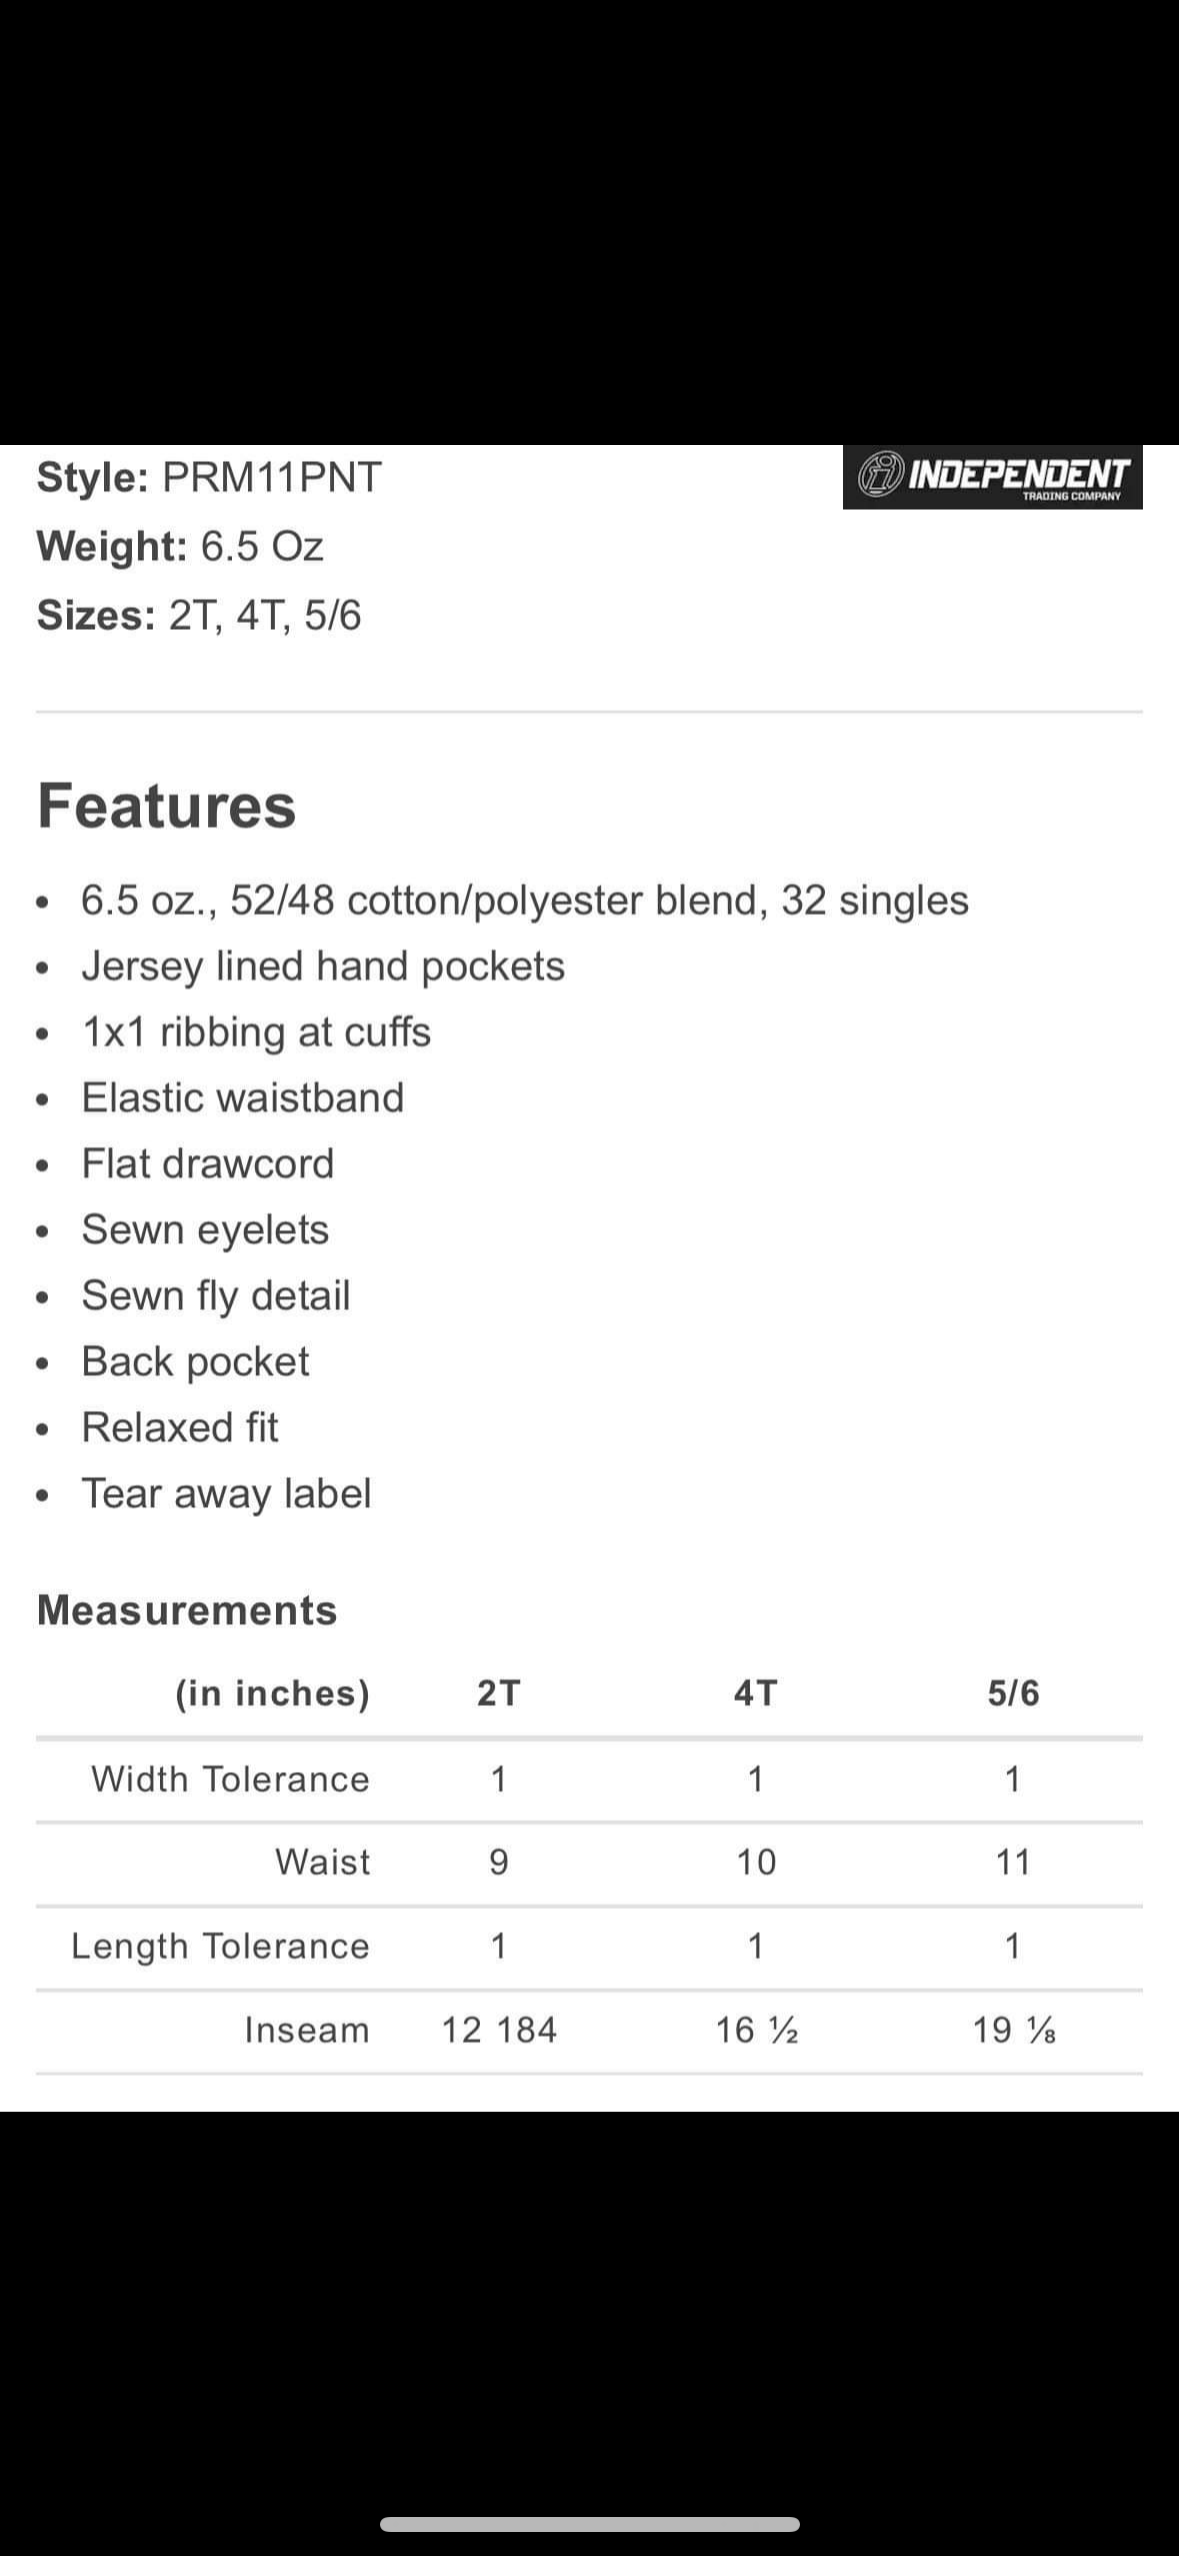Screen dimensions: 1179x2556
Task: Select the Sizes 2T, 4T, 5/6 line
Action: coord(199,615)
